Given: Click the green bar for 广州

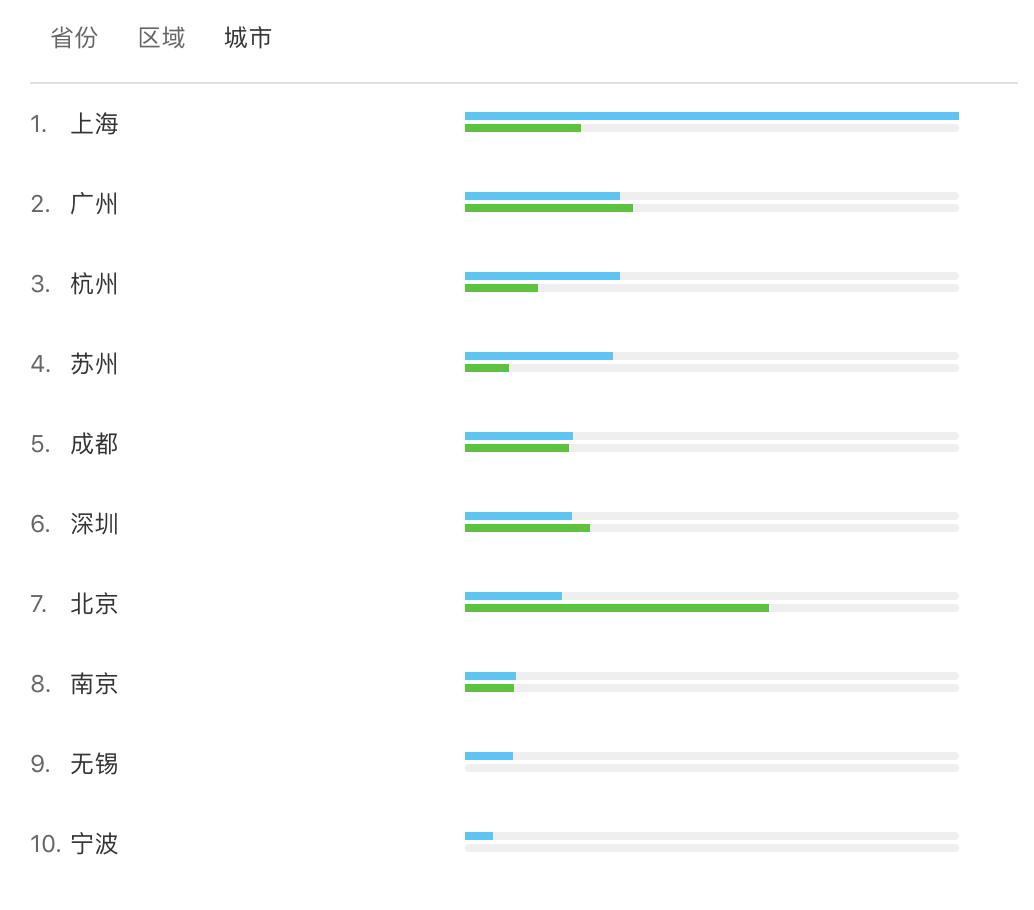Looking at the screenshot, I should tap(548, 208).
